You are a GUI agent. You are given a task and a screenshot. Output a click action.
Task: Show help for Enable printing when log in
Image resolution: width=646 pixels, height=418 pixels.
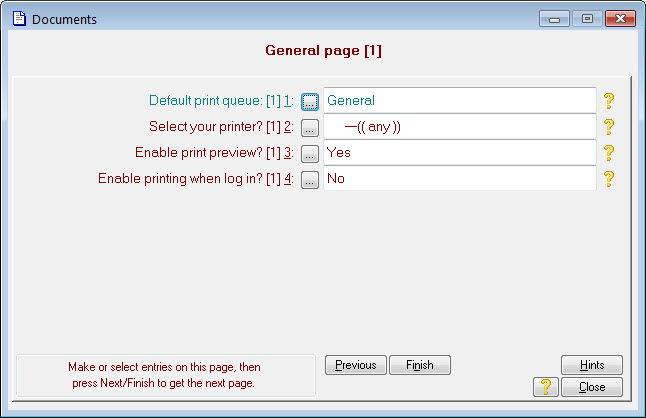(x=609, y=178)
